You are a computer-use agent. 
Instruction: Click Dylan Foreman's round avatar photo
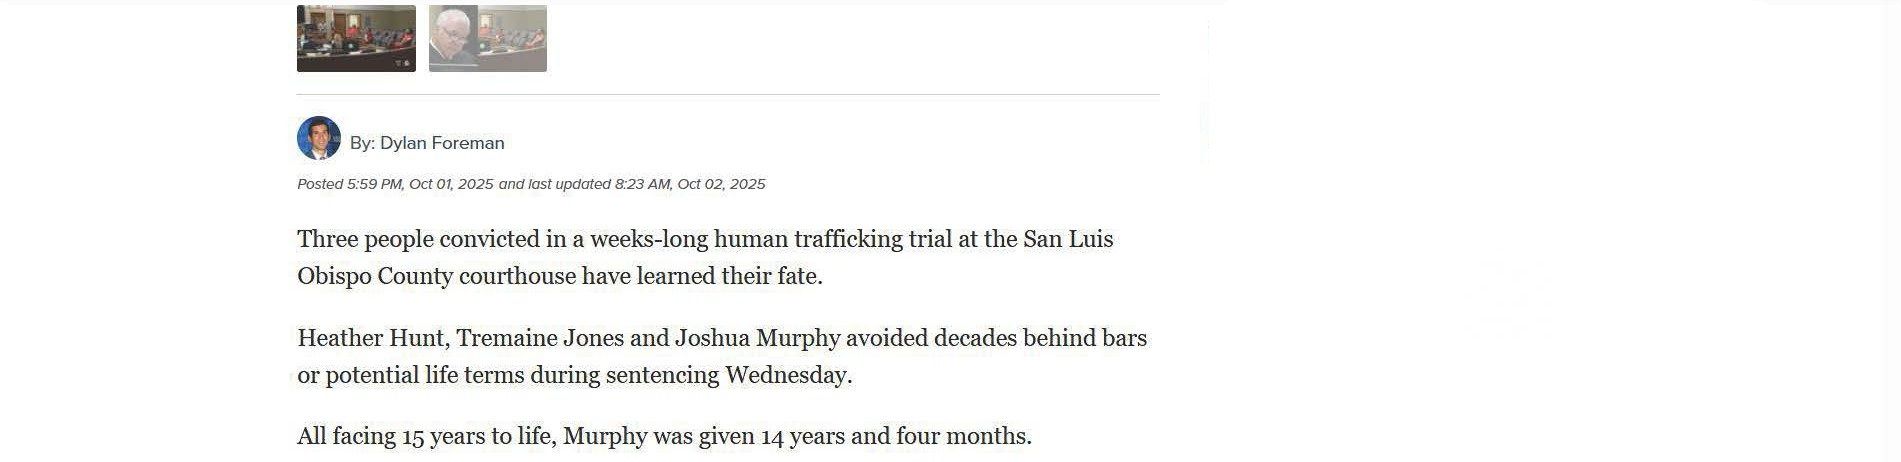click(x=319, y=138)
